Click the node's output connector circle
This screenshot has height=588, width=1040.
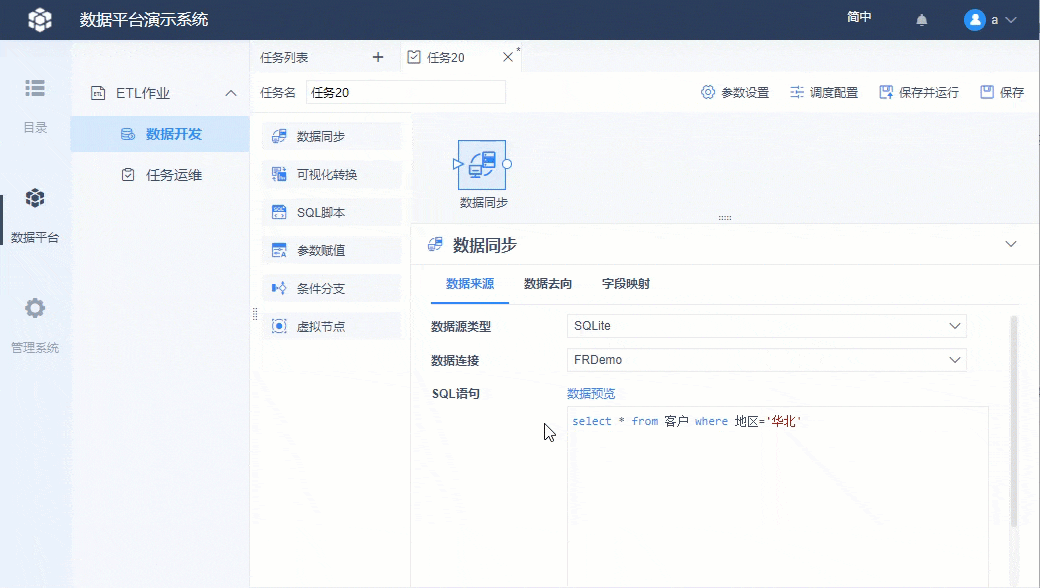(x=507, y=164)
